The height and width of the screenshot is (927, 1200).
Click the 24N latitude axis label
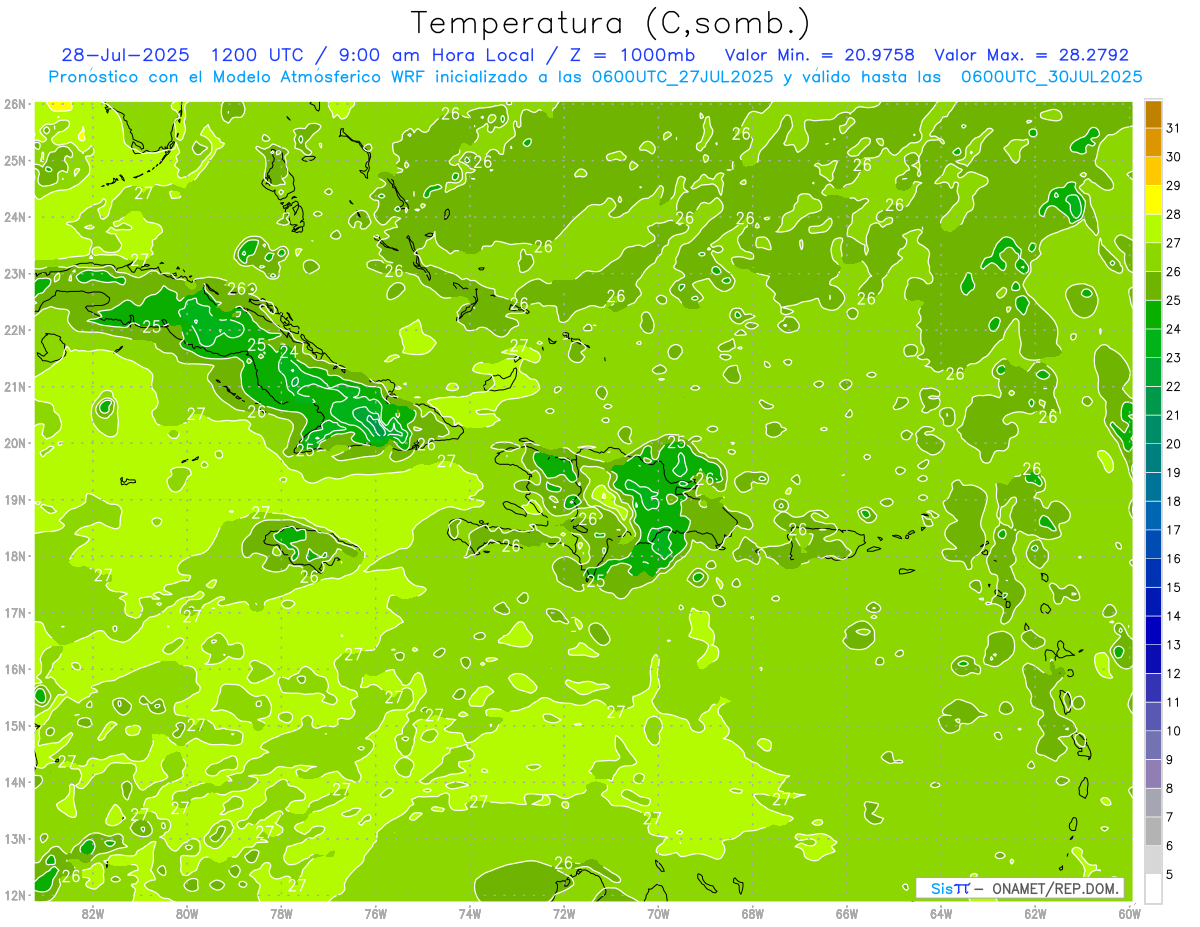coord(14,217)
